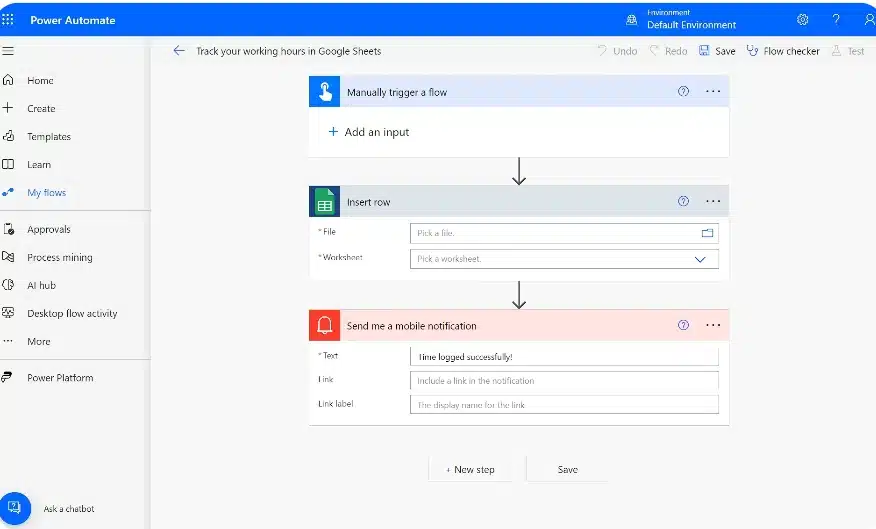
Task: Open My flows in sidebar
Action: coord(46,193)
